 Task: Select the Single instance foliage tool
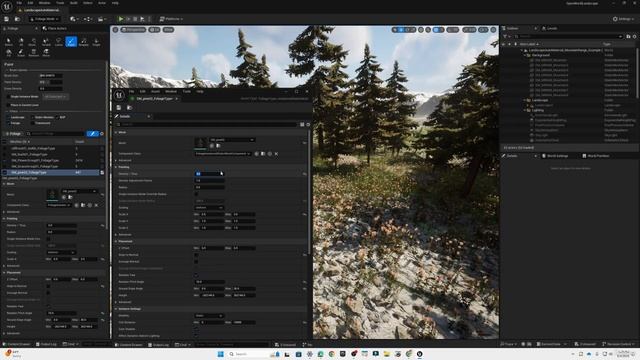pyautogui.click(x=96, y=42)
